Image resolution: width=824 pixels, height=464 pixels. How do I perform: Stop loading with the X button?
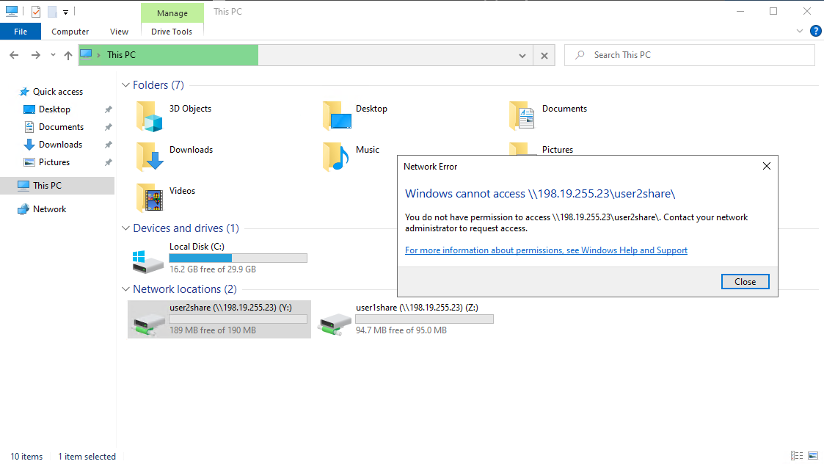[544, 55]
